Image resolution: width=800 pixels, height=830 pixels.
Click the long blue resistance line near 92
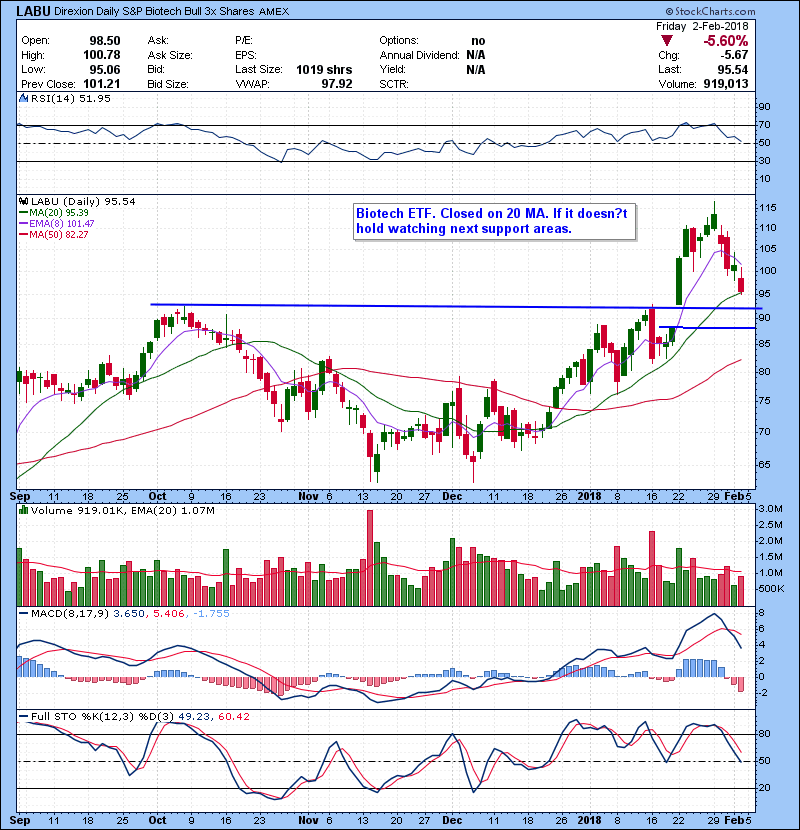point(456,306)
